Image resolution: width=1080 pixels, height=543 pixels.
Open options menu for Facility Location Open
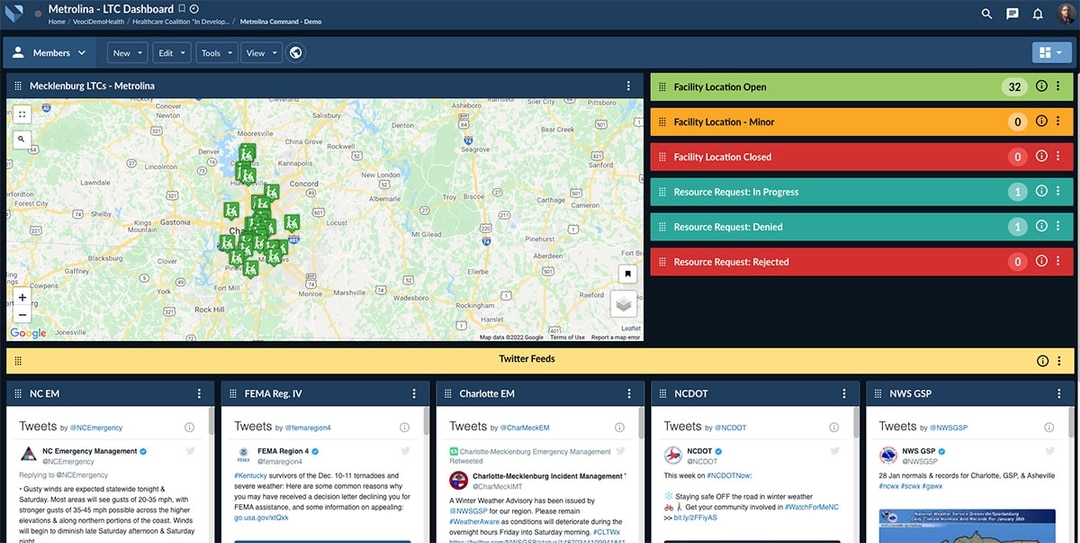pyautogui.click(x=1058, y=86)
